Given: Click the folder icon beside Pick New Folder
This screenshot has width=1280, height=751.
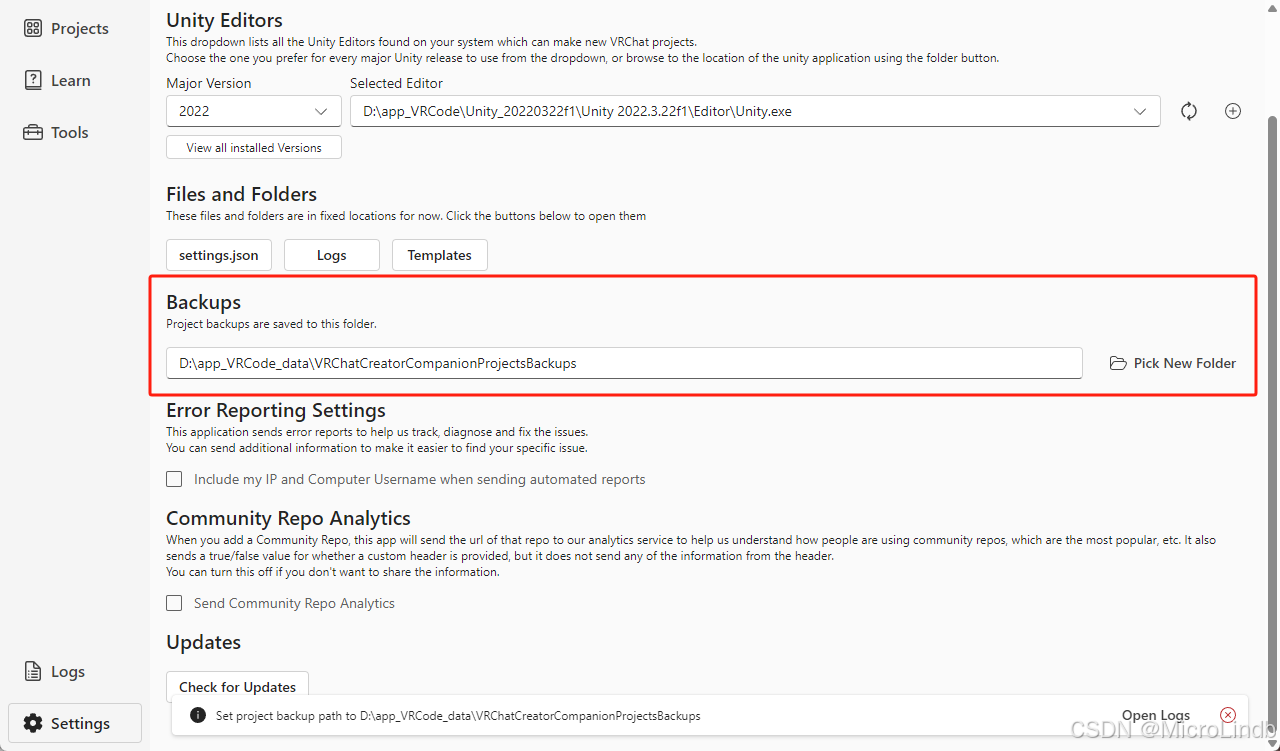Looking at the screenshot, I should (x=1118, y=363).
